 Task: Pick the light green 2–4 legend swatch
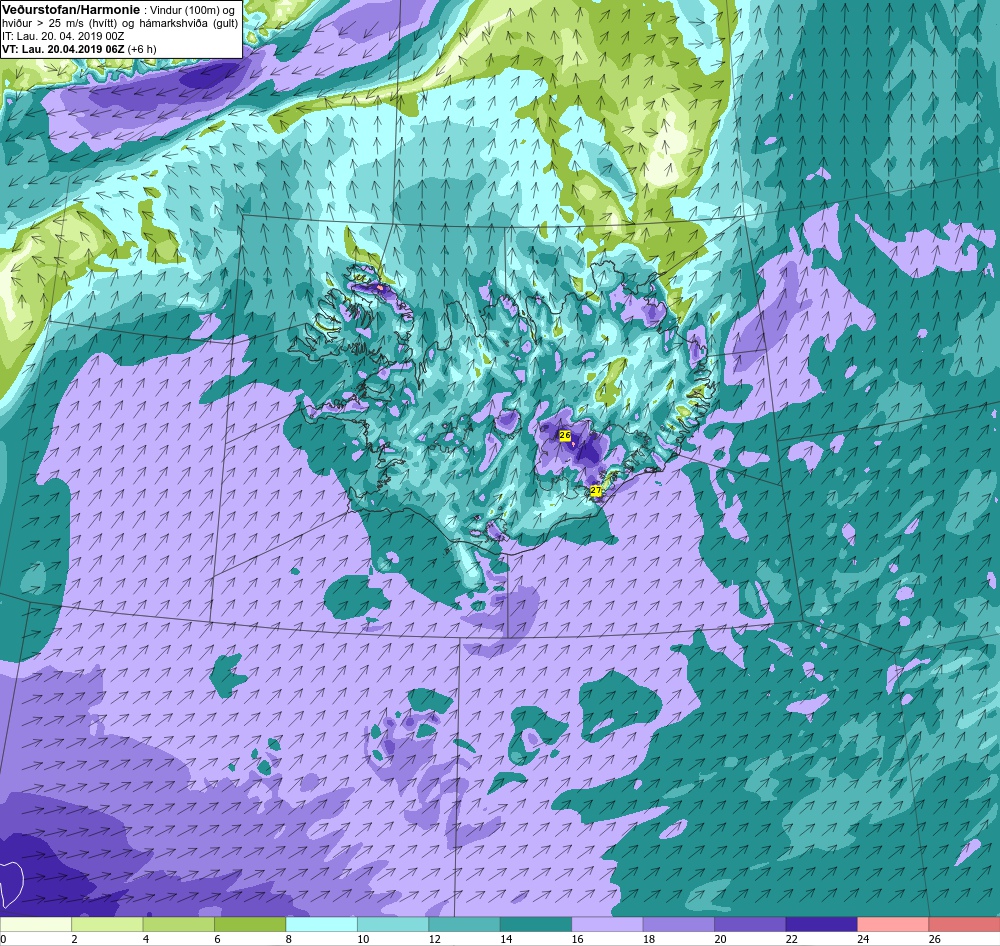[107, 925]
